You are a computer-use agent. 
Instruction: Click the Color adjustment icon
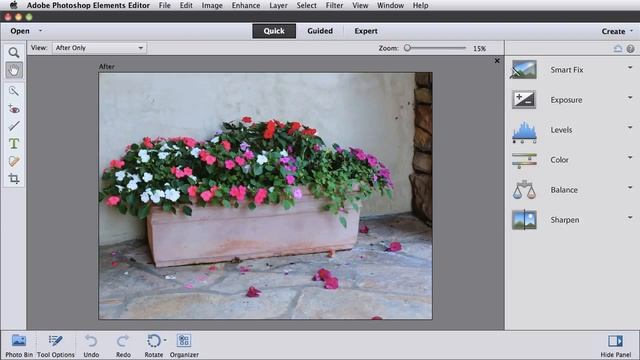pyautogui.click(x=524, y=160)
